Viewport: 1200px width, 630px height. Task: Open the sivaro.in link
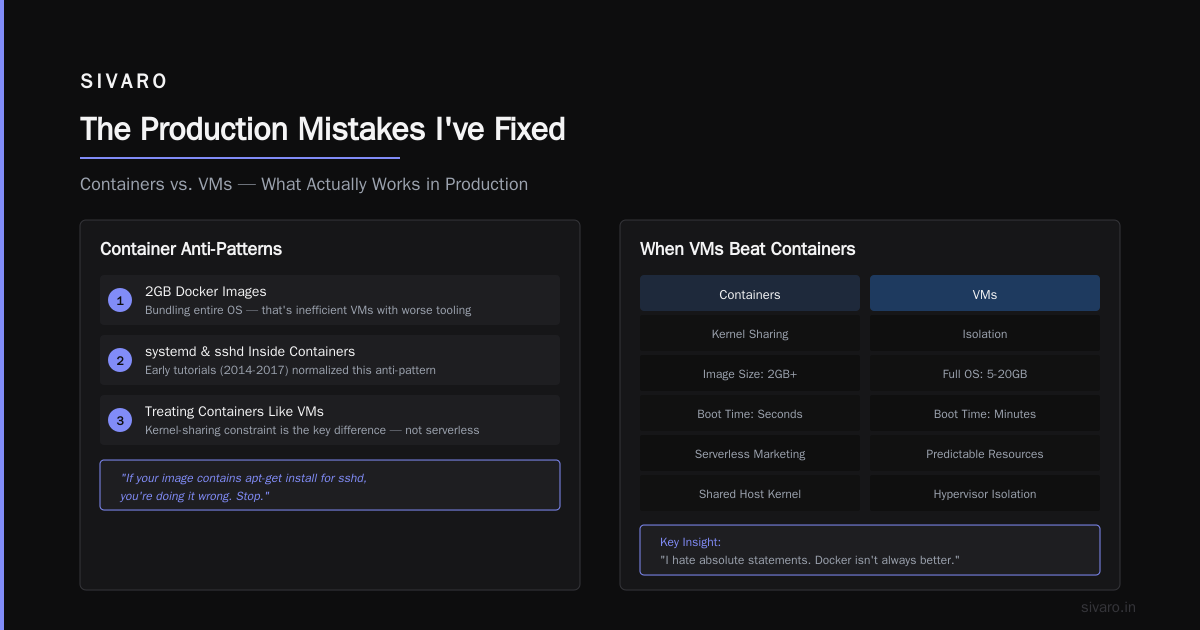[x=1108, y=607]
